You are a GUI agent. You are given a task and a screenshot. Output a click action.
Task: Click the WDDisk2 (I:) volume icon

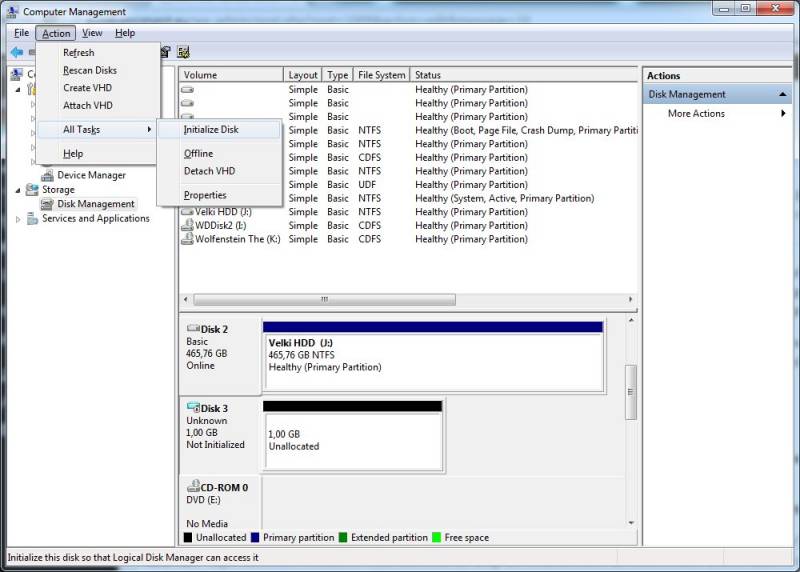pyautogui.click(x=187, y=225)
